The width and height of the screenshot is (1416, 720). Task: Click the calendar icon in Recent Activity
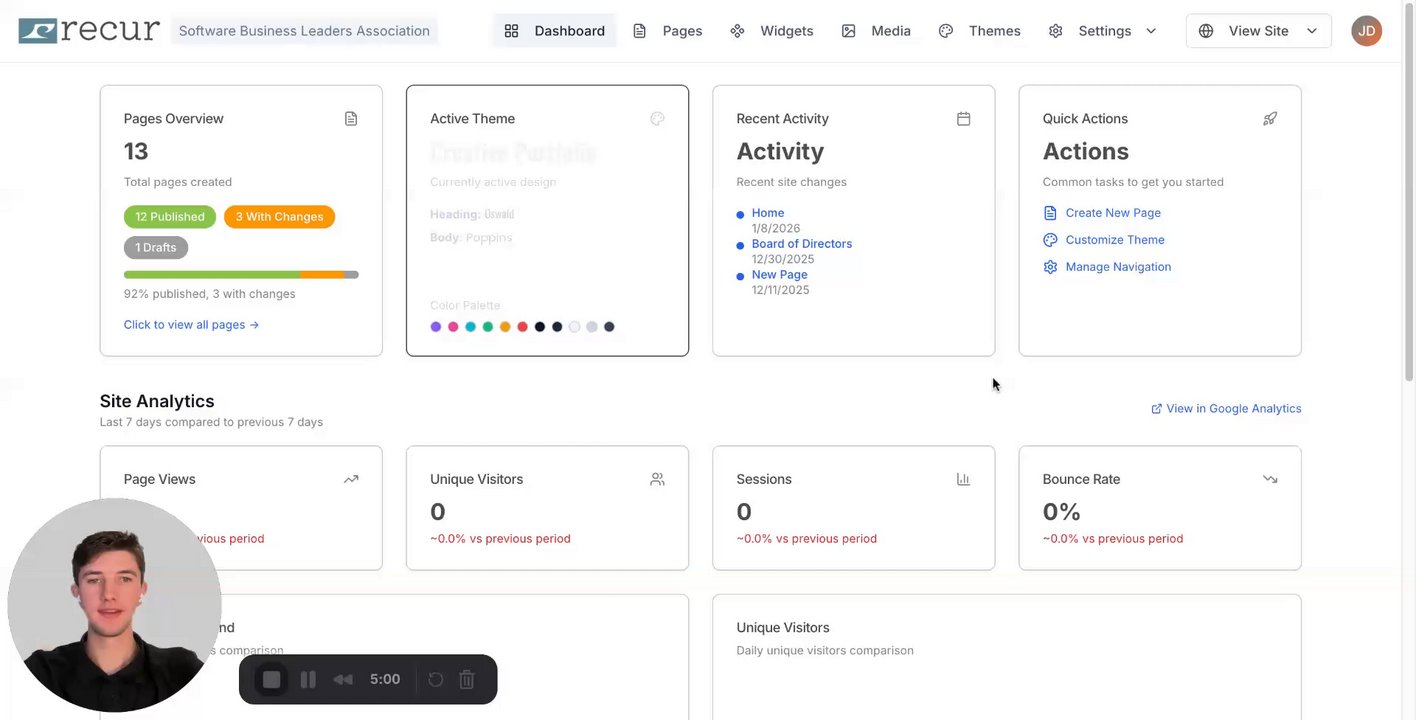(963, 119)
